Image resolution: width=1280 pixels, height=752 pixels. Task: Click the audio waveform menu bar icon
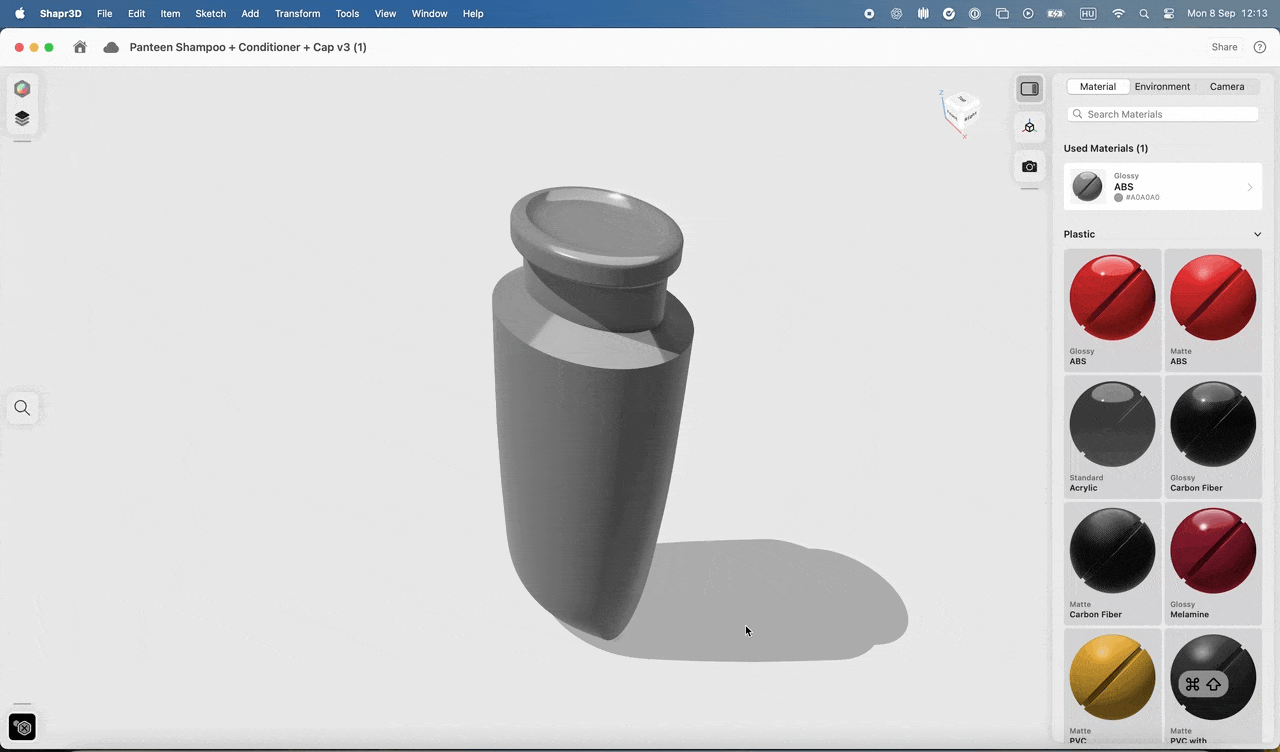coord(923,13)
